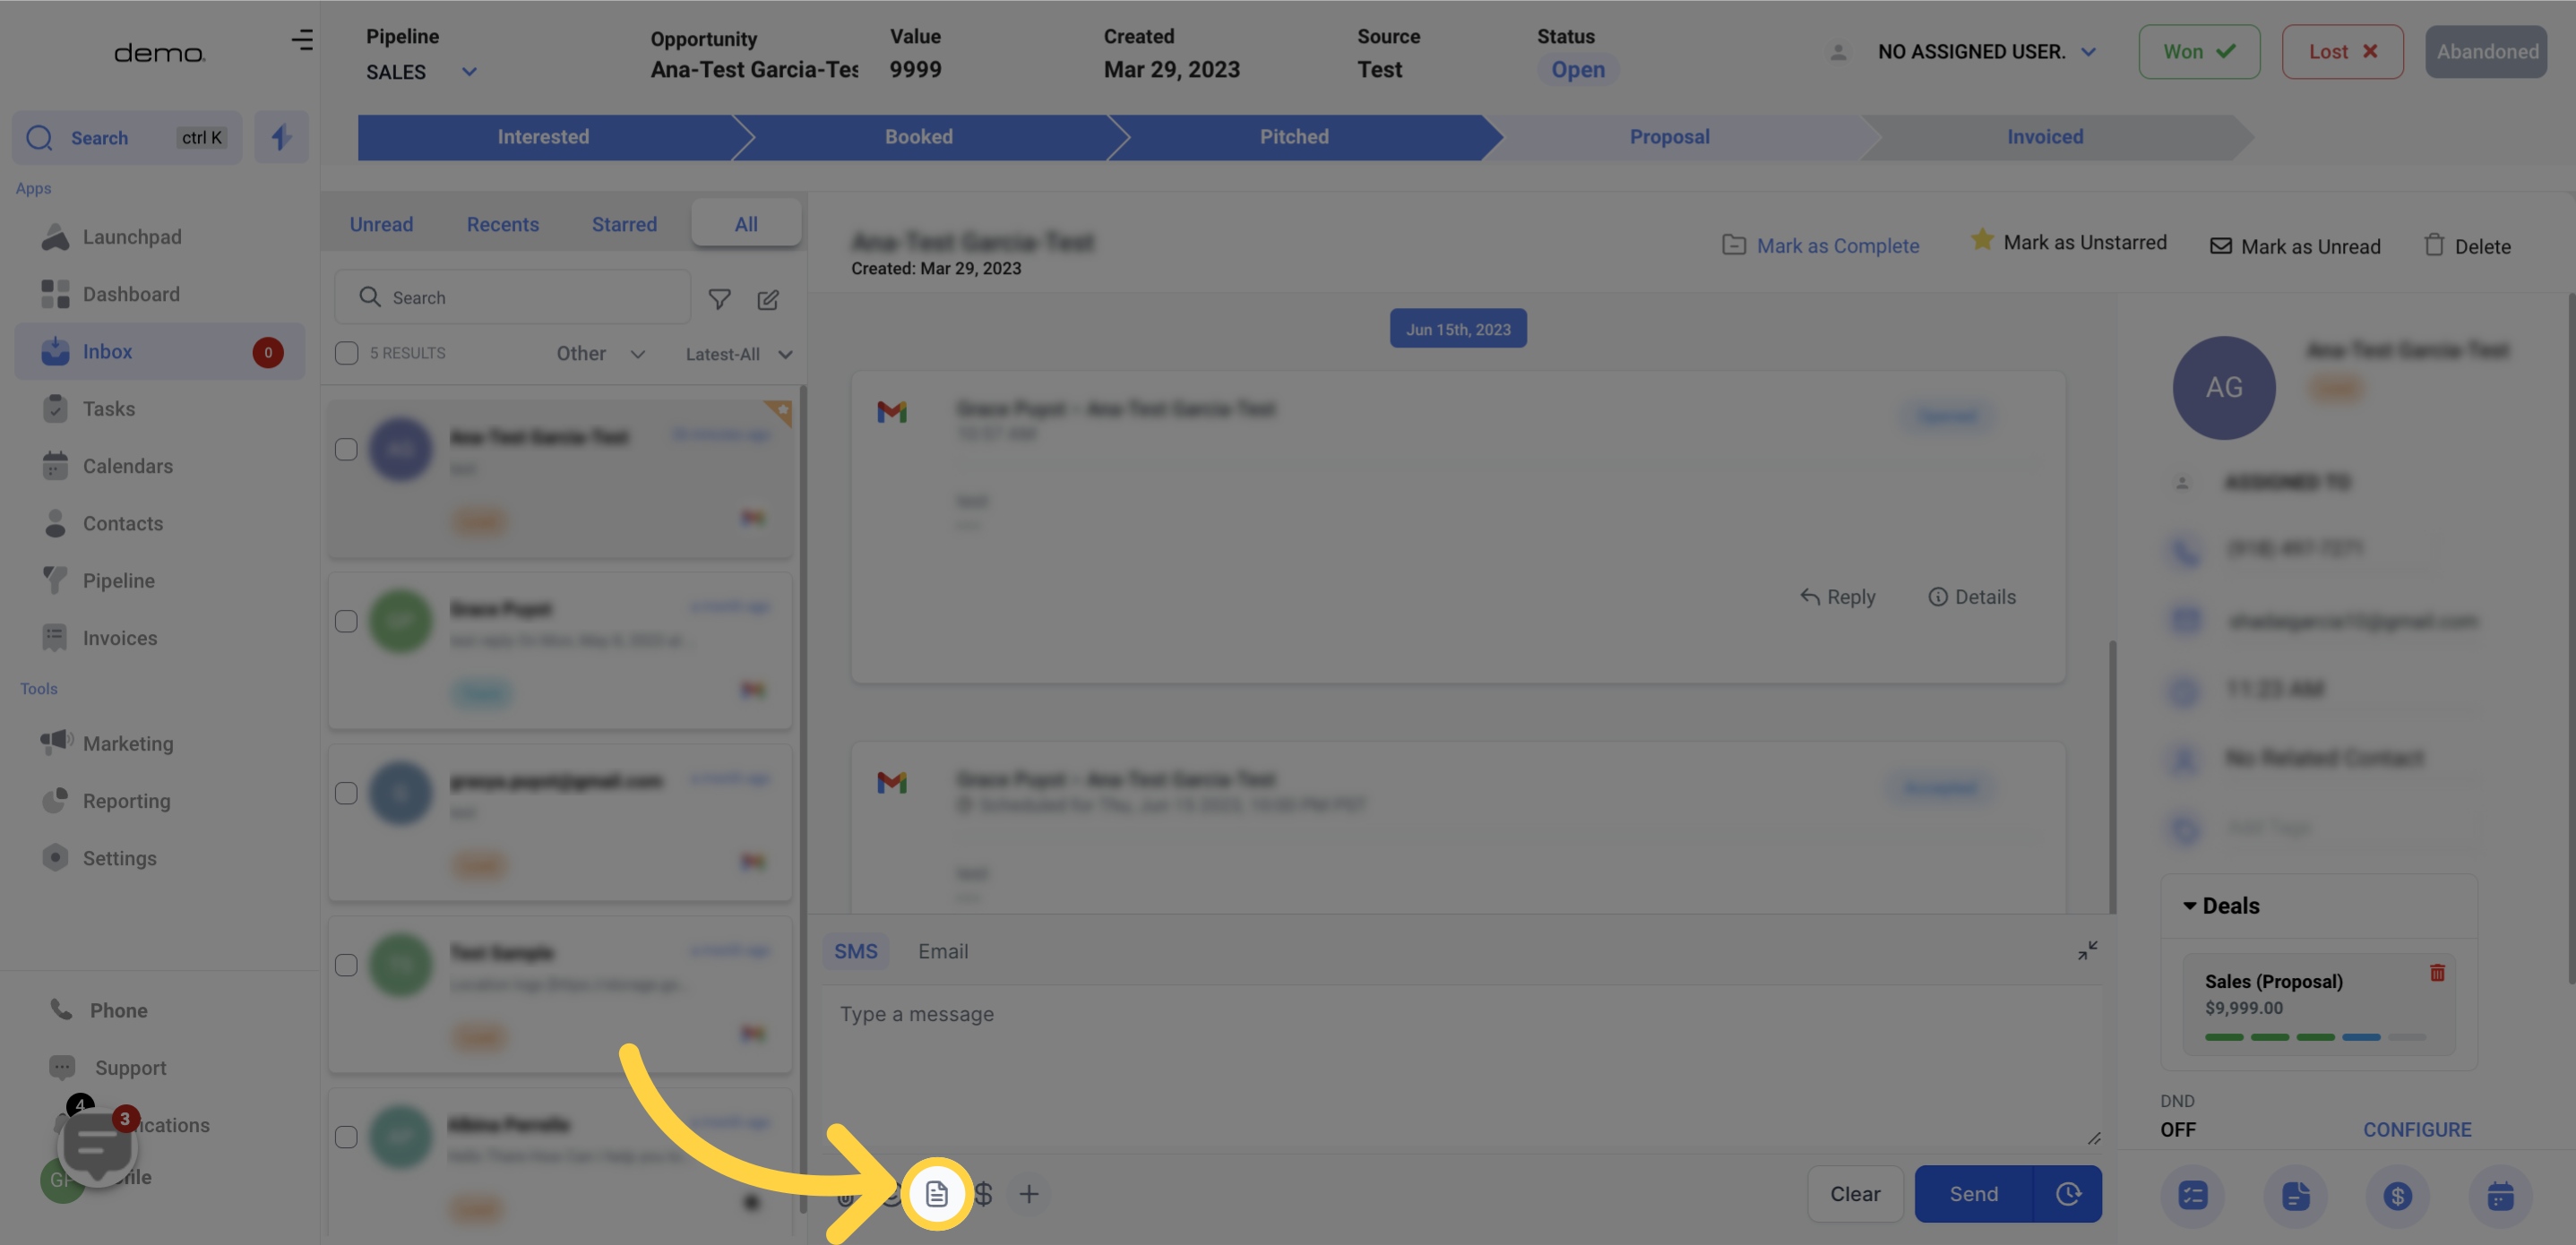Viewport: 2576px width, 1245px height.
Task: Tick the checkbox beside first conversation
Action: [346, 449]
